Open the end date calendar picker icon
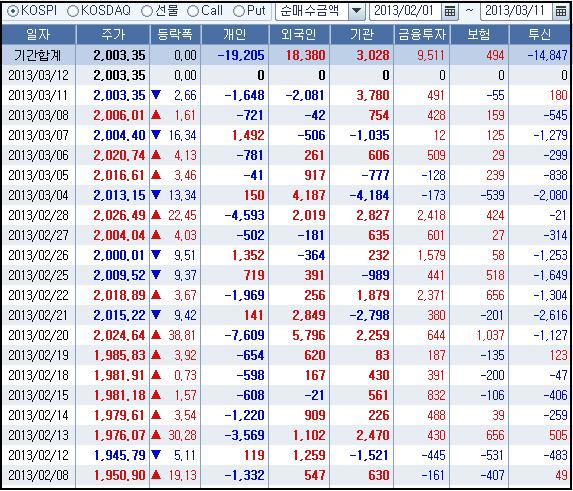573x491 pixels. (x=561, y=12)
